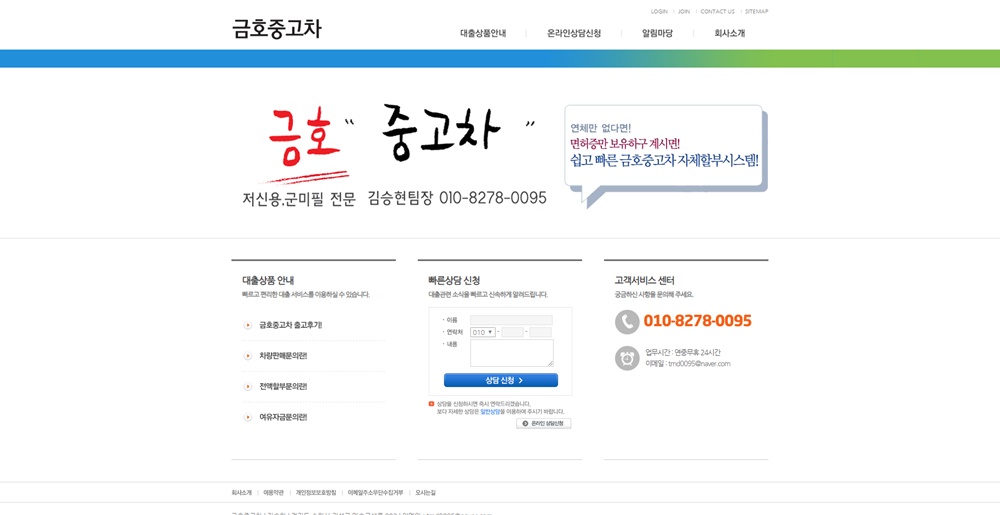1000x515 pixels.
Task: Click the 빠른상담 신청 section heading
Action: point(454,280)
